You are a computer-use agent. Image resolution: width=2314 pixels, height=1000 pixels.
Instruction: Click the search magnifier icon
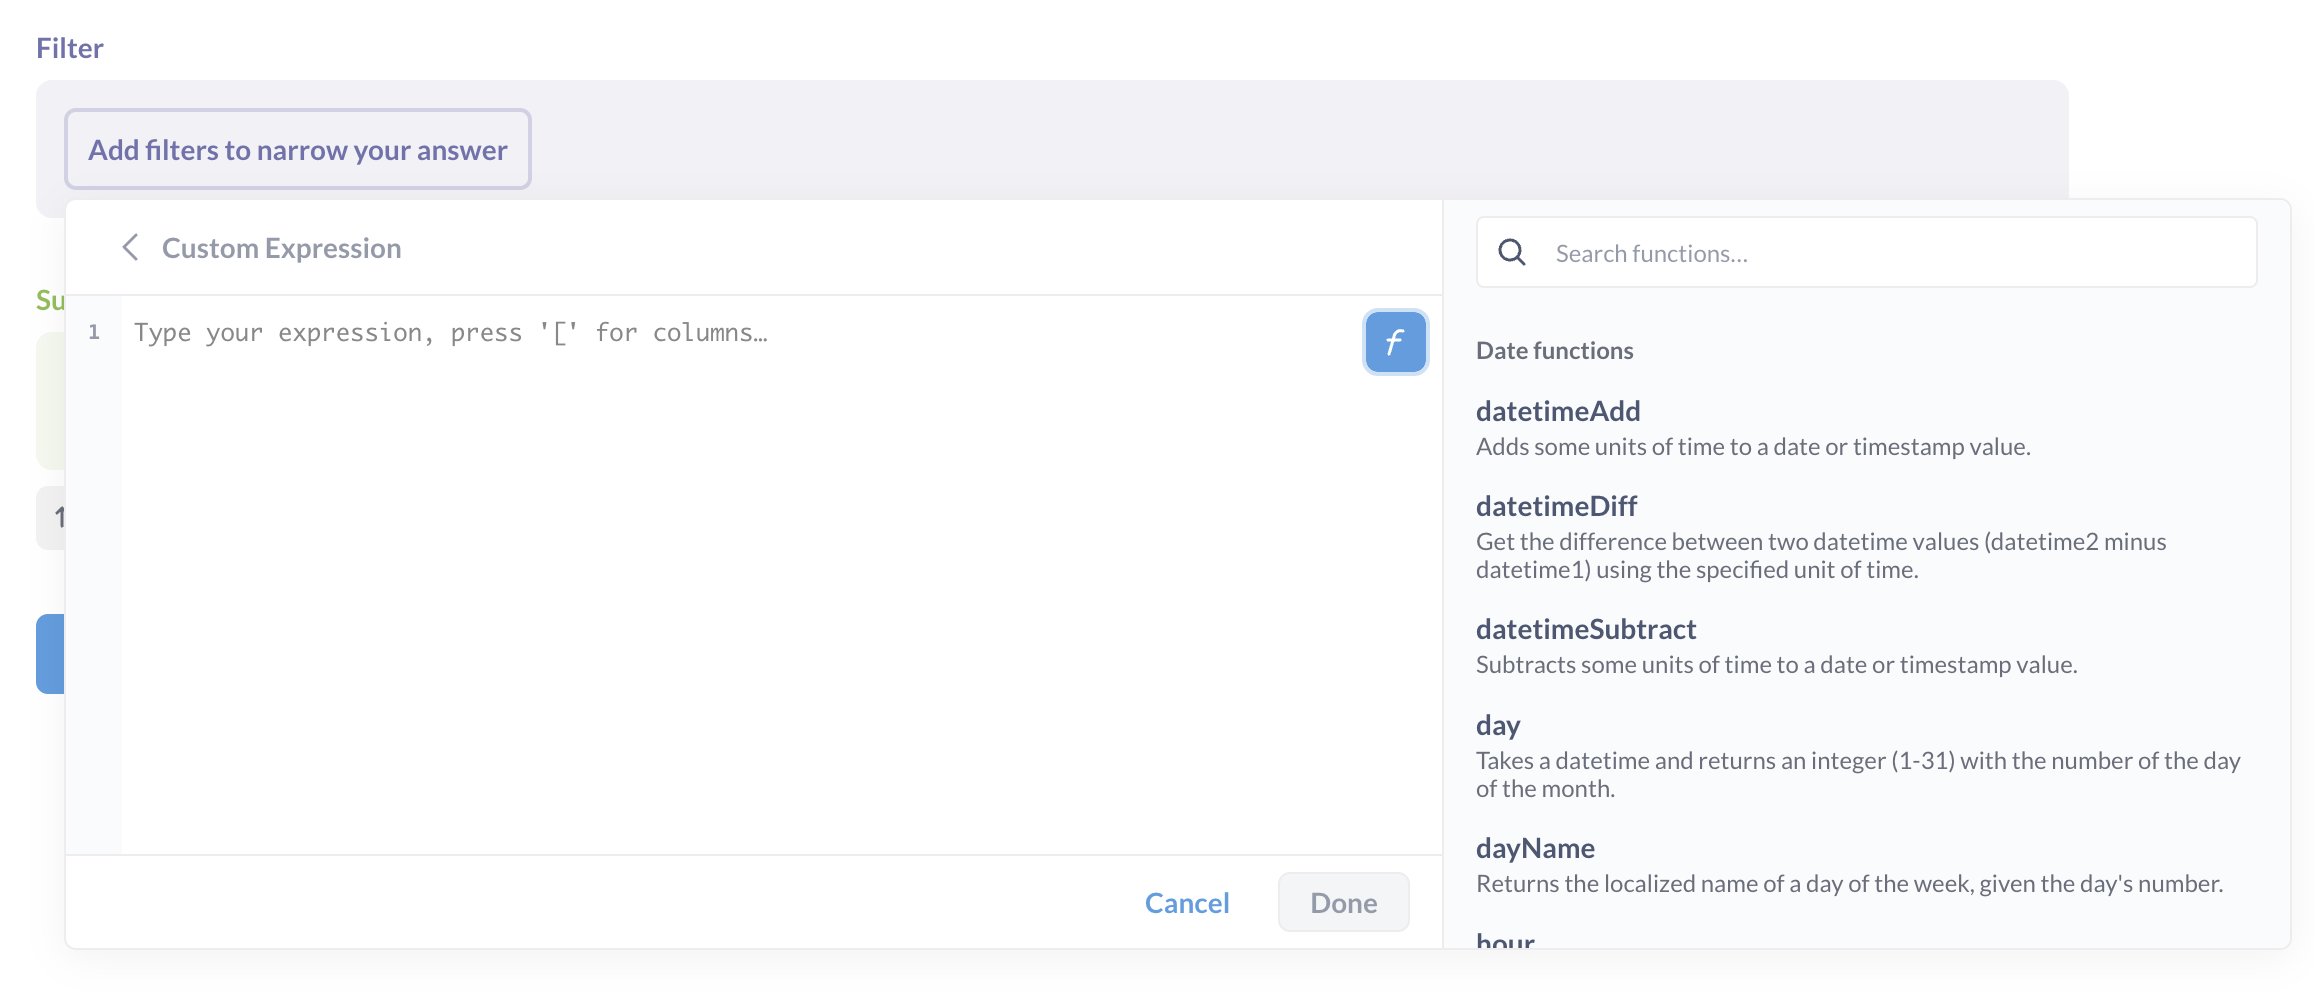[1511, 252]
